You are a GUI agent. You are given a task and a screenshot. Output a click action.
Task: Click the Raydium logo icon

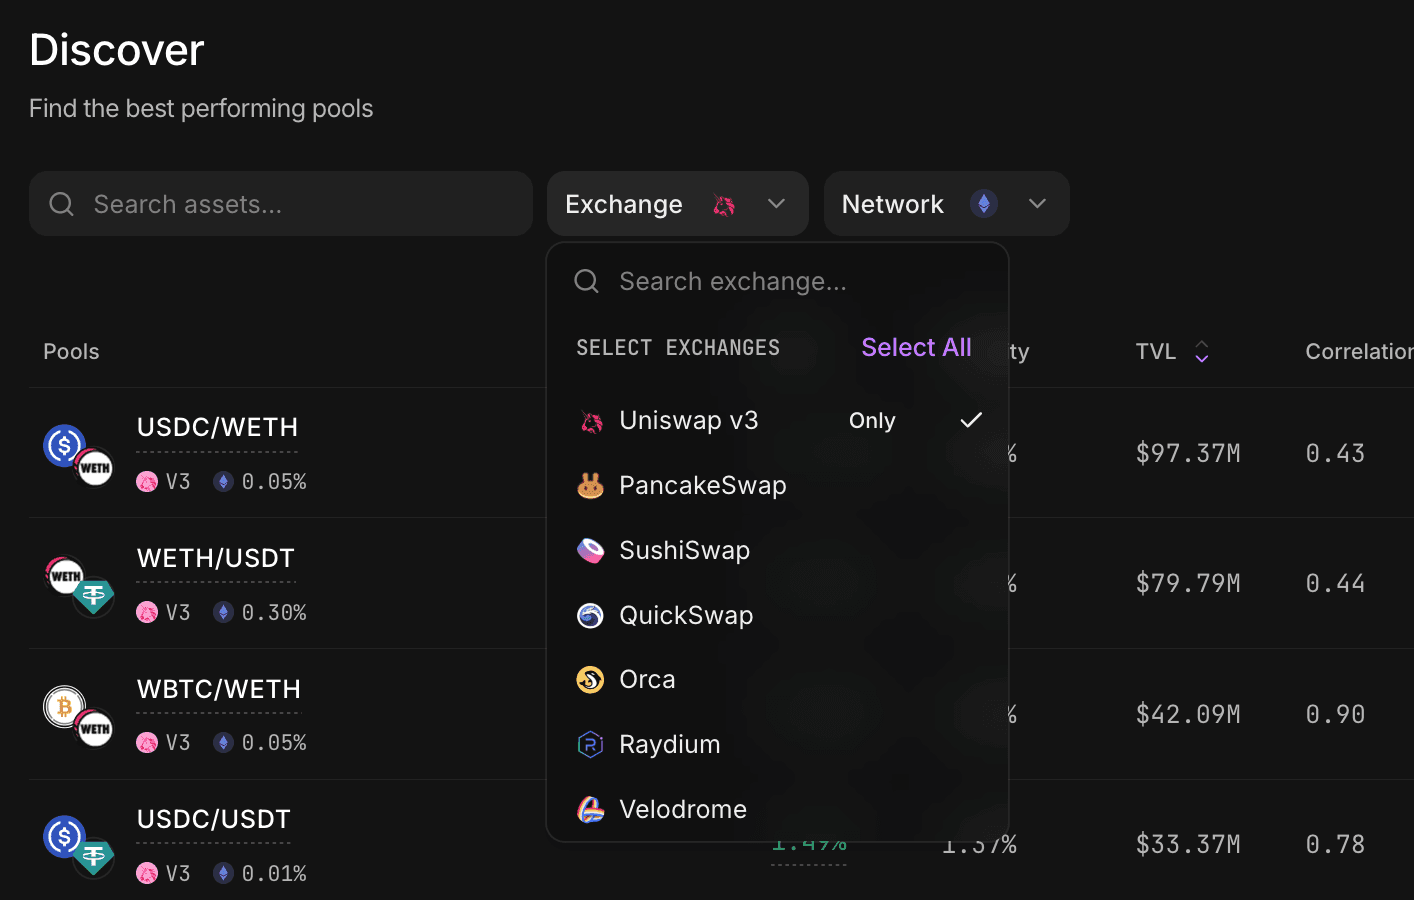[591, 745]
